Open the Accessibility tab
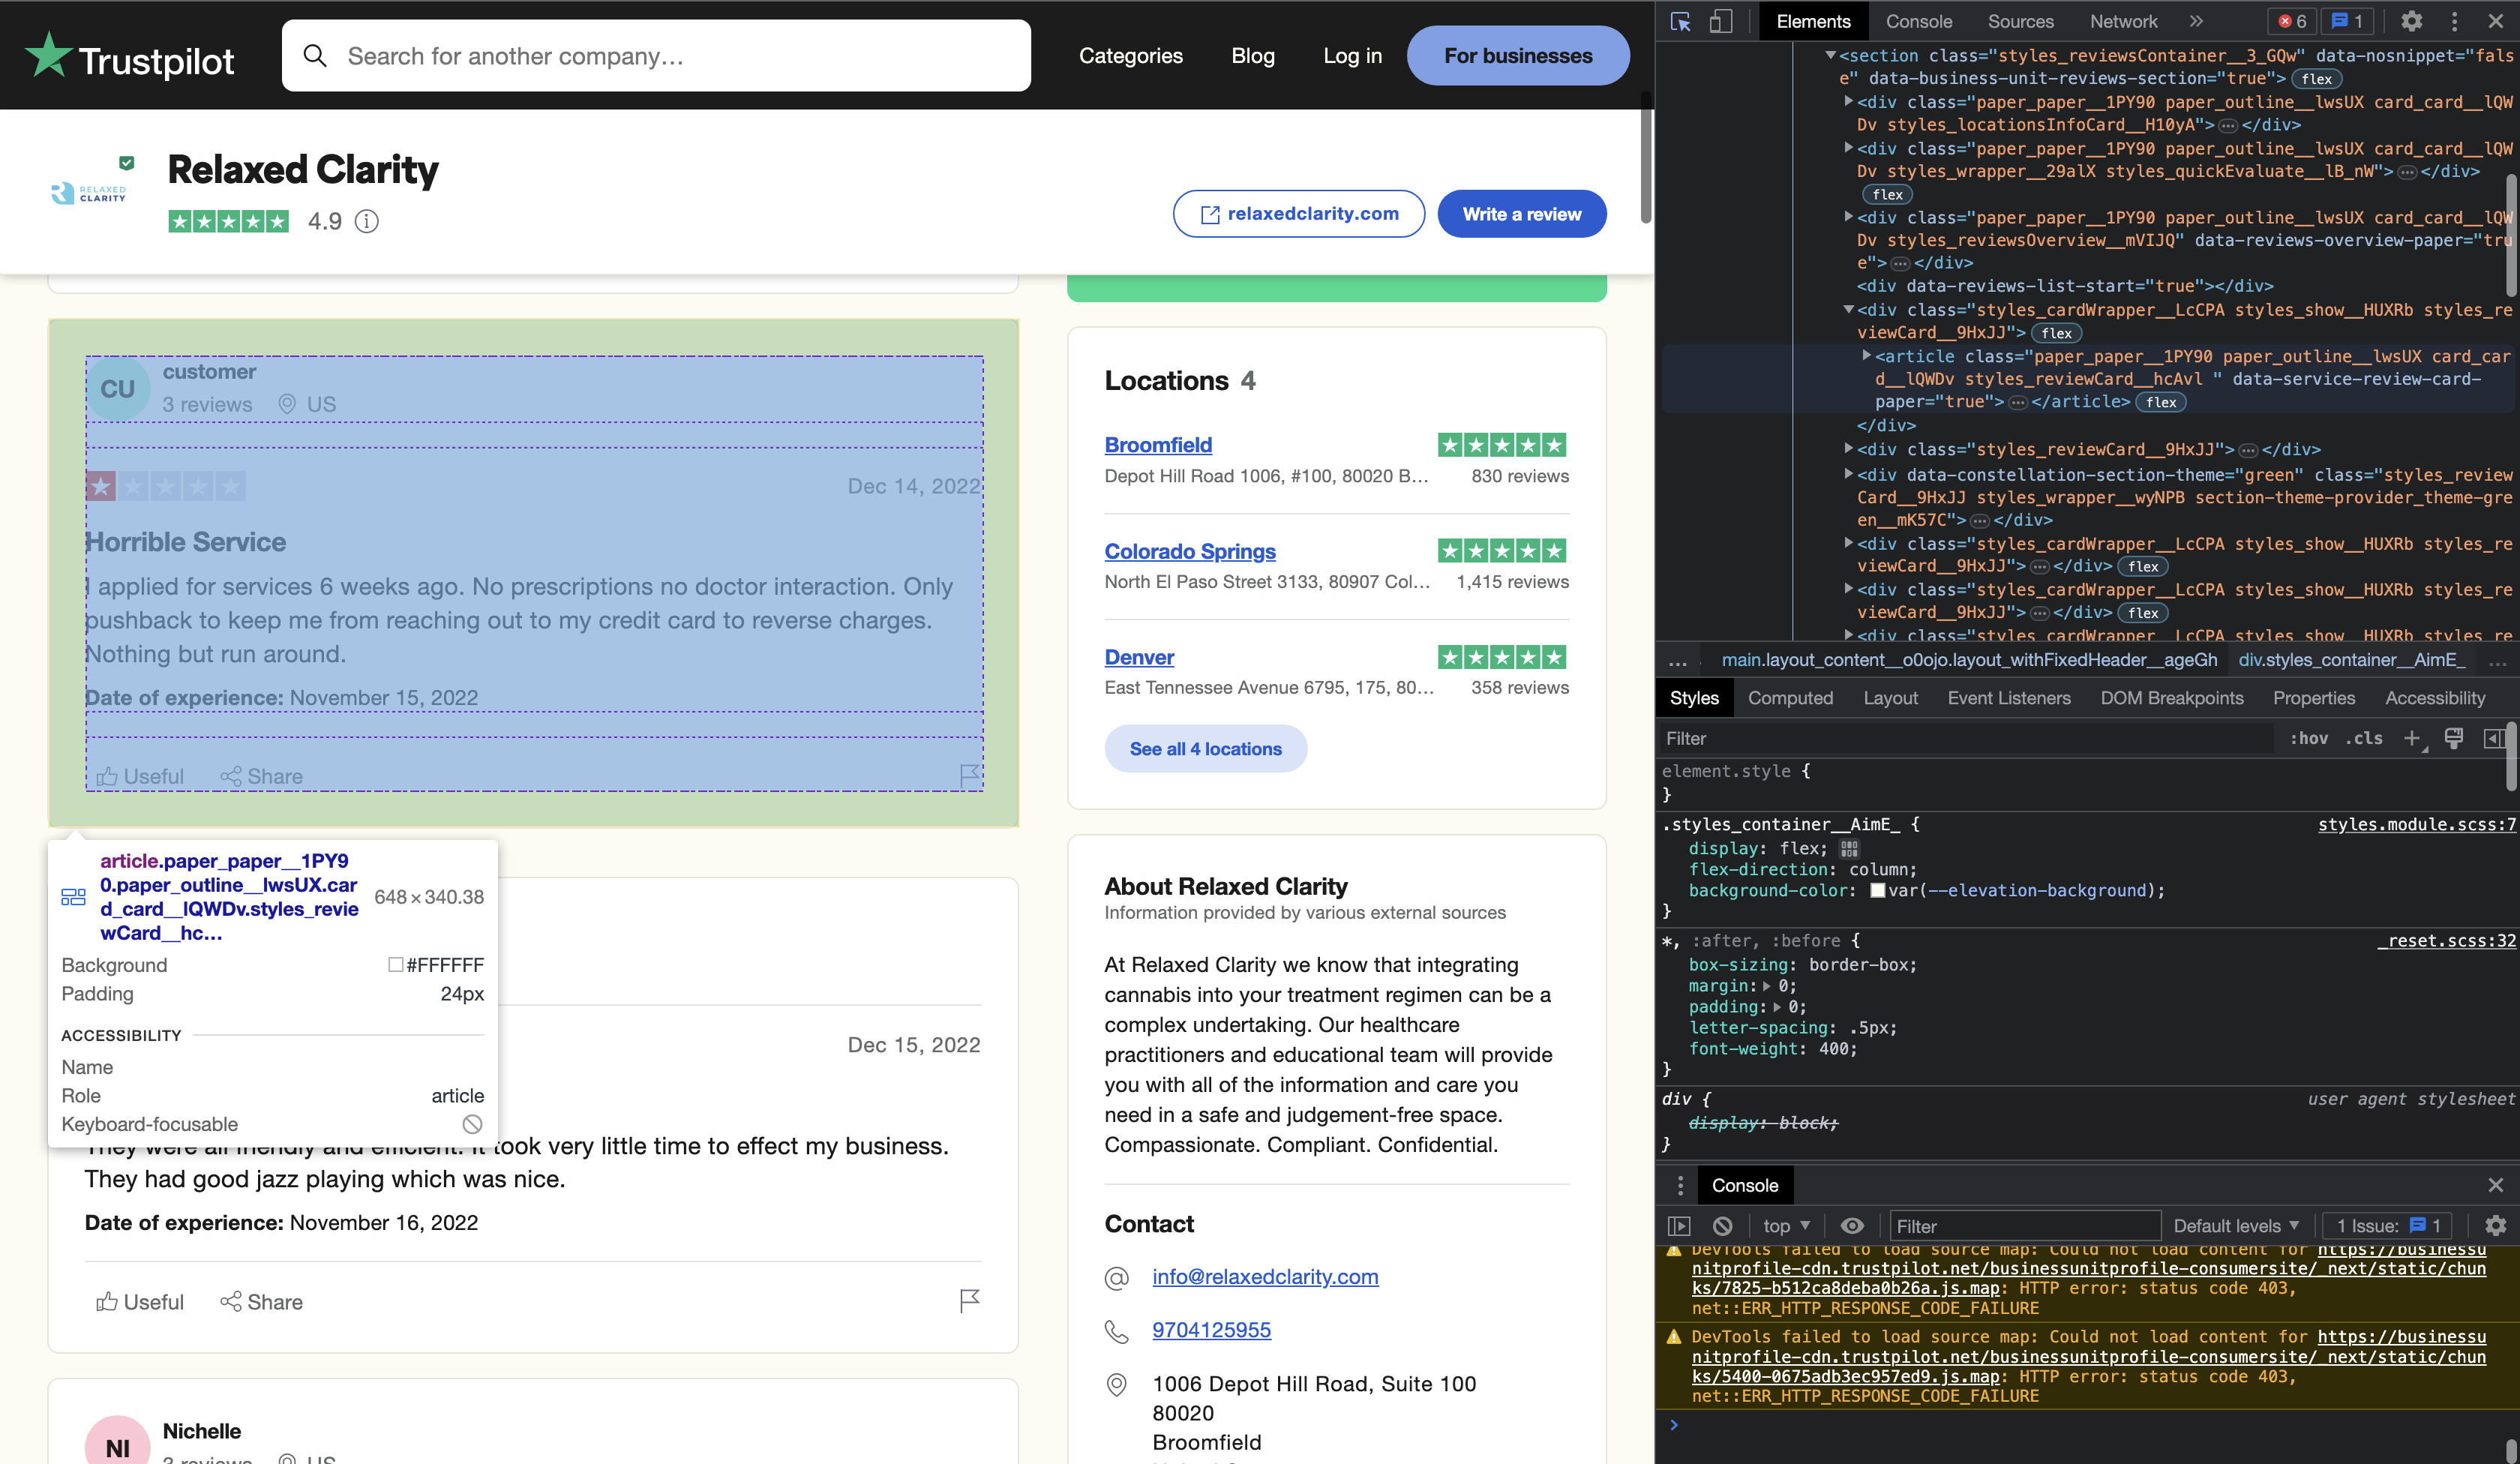 2434,698
